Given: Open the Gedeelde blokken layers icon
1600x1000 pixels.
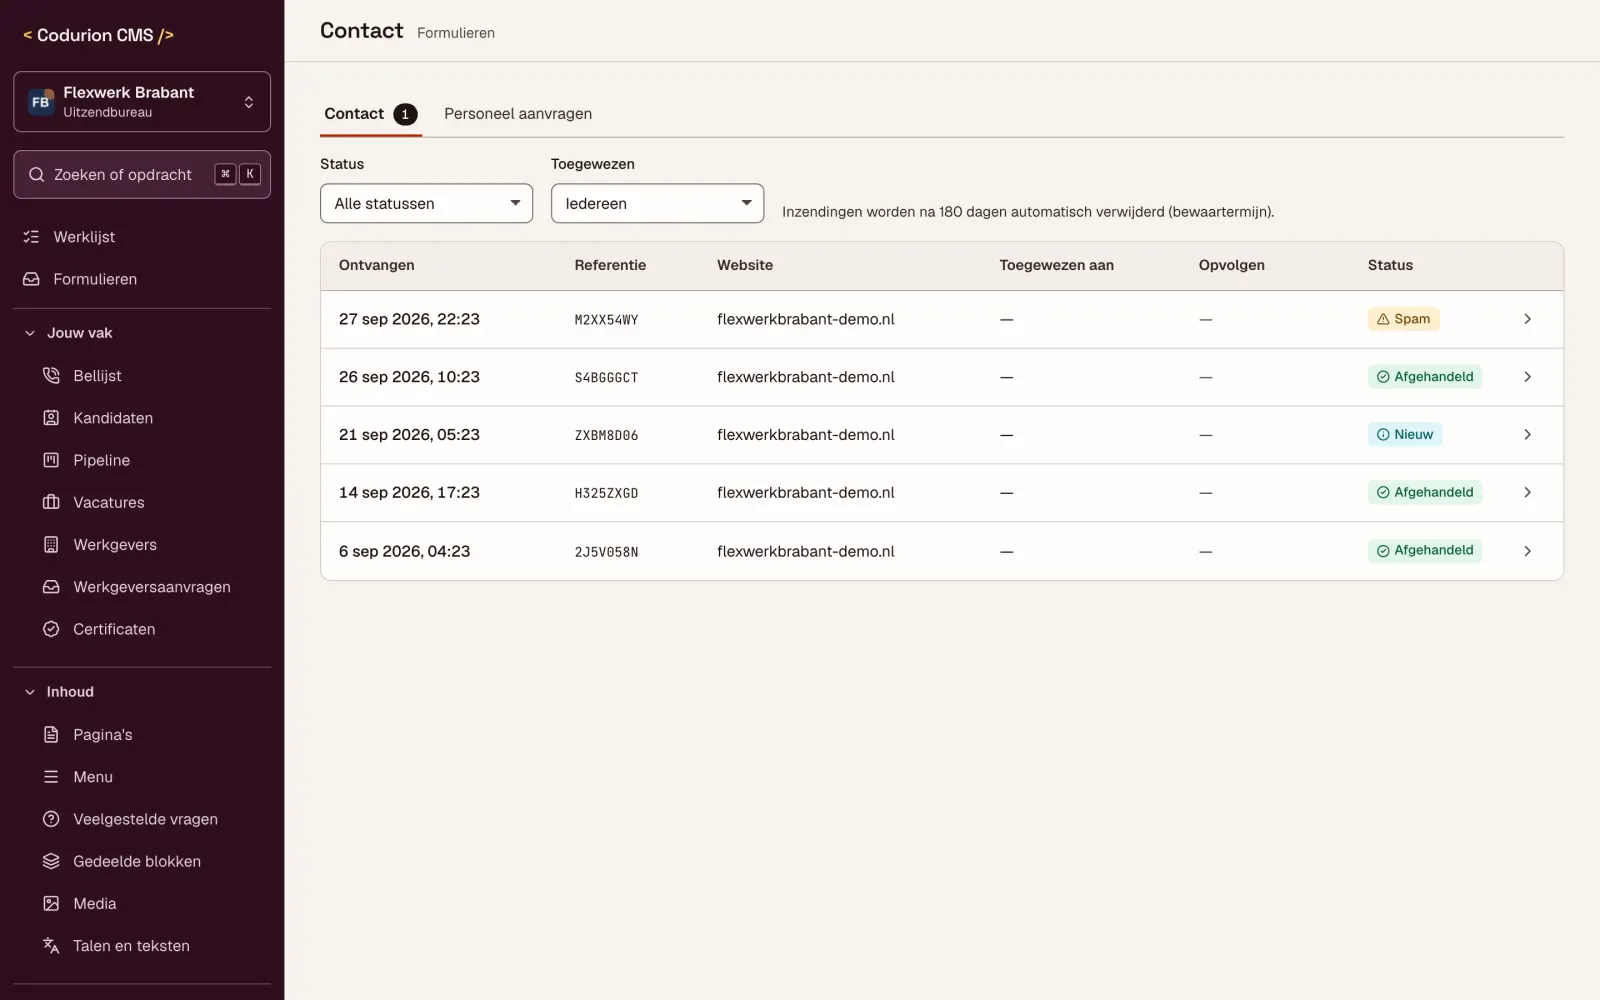Looking at the screenshot, I should coord(51,861).
